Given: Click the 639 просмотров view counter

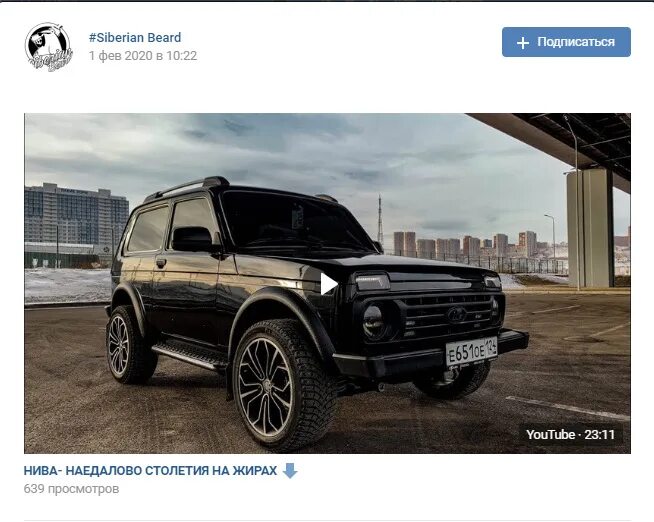Looking at the screenshot, I should point(71,489).
